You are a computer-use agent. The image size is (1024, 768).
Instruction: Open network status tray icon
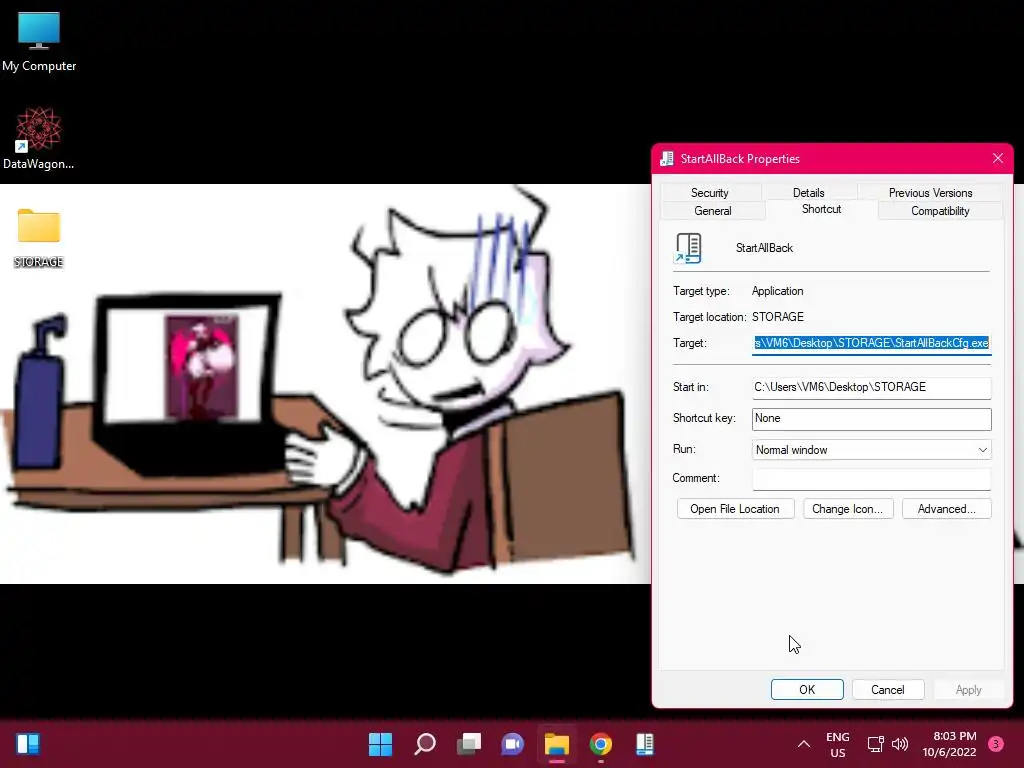[875, 744]
